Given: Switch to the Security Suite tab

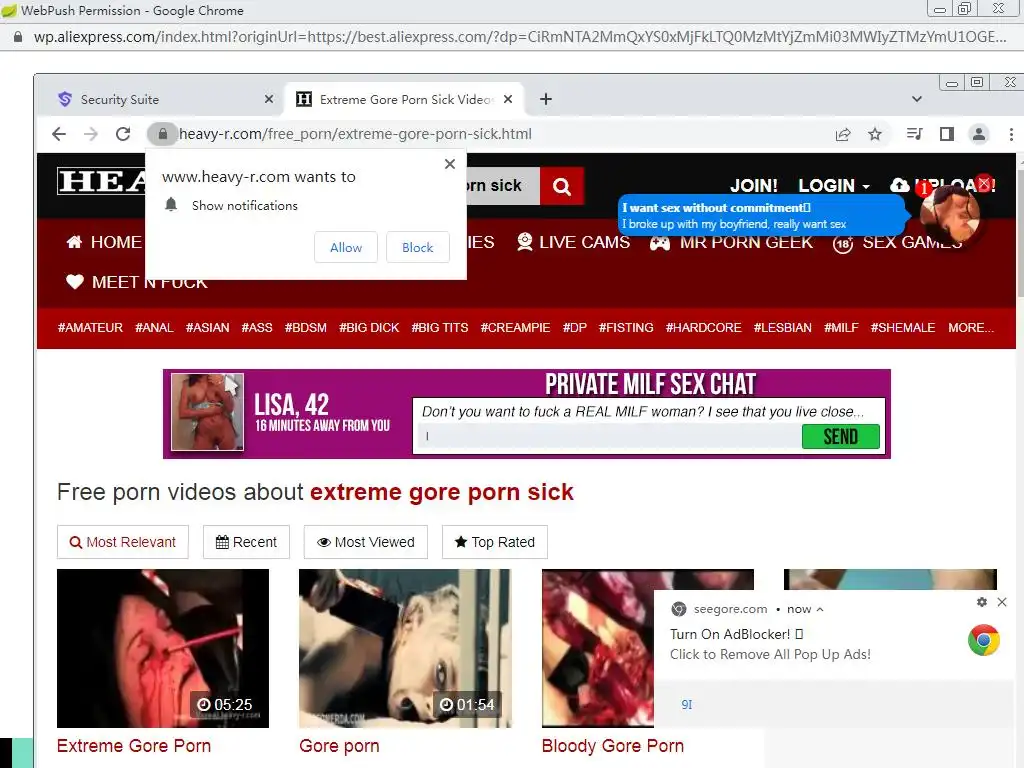Looking at the screenshot, I should [x=163, y=99].
